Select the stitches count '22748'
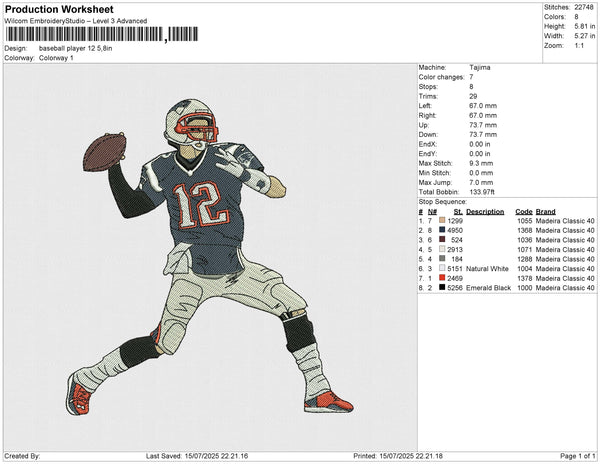 point(584,7)
